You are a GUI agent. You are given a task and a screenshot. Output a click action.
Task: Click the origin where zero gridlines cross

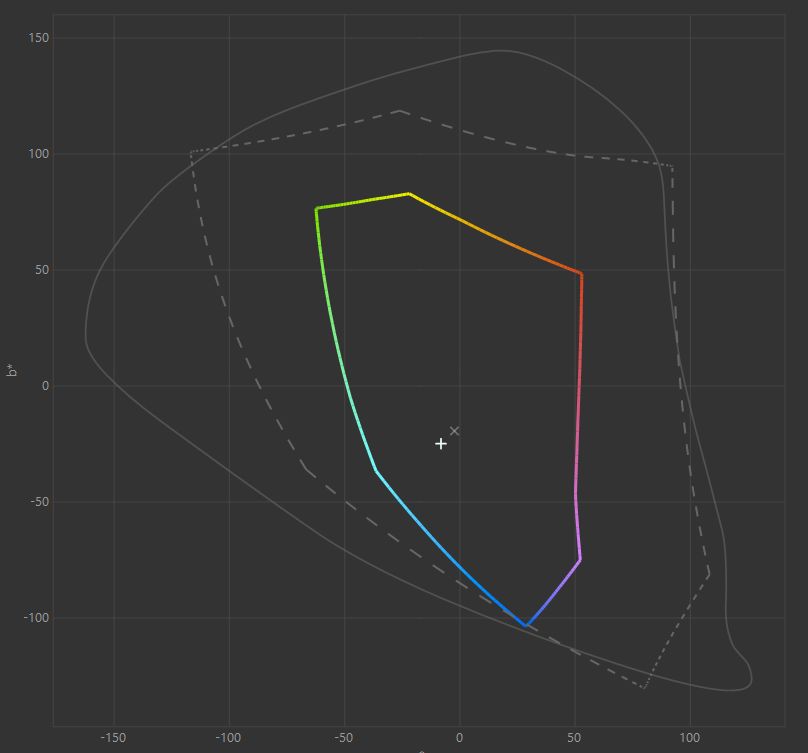[x=460, y=386]
